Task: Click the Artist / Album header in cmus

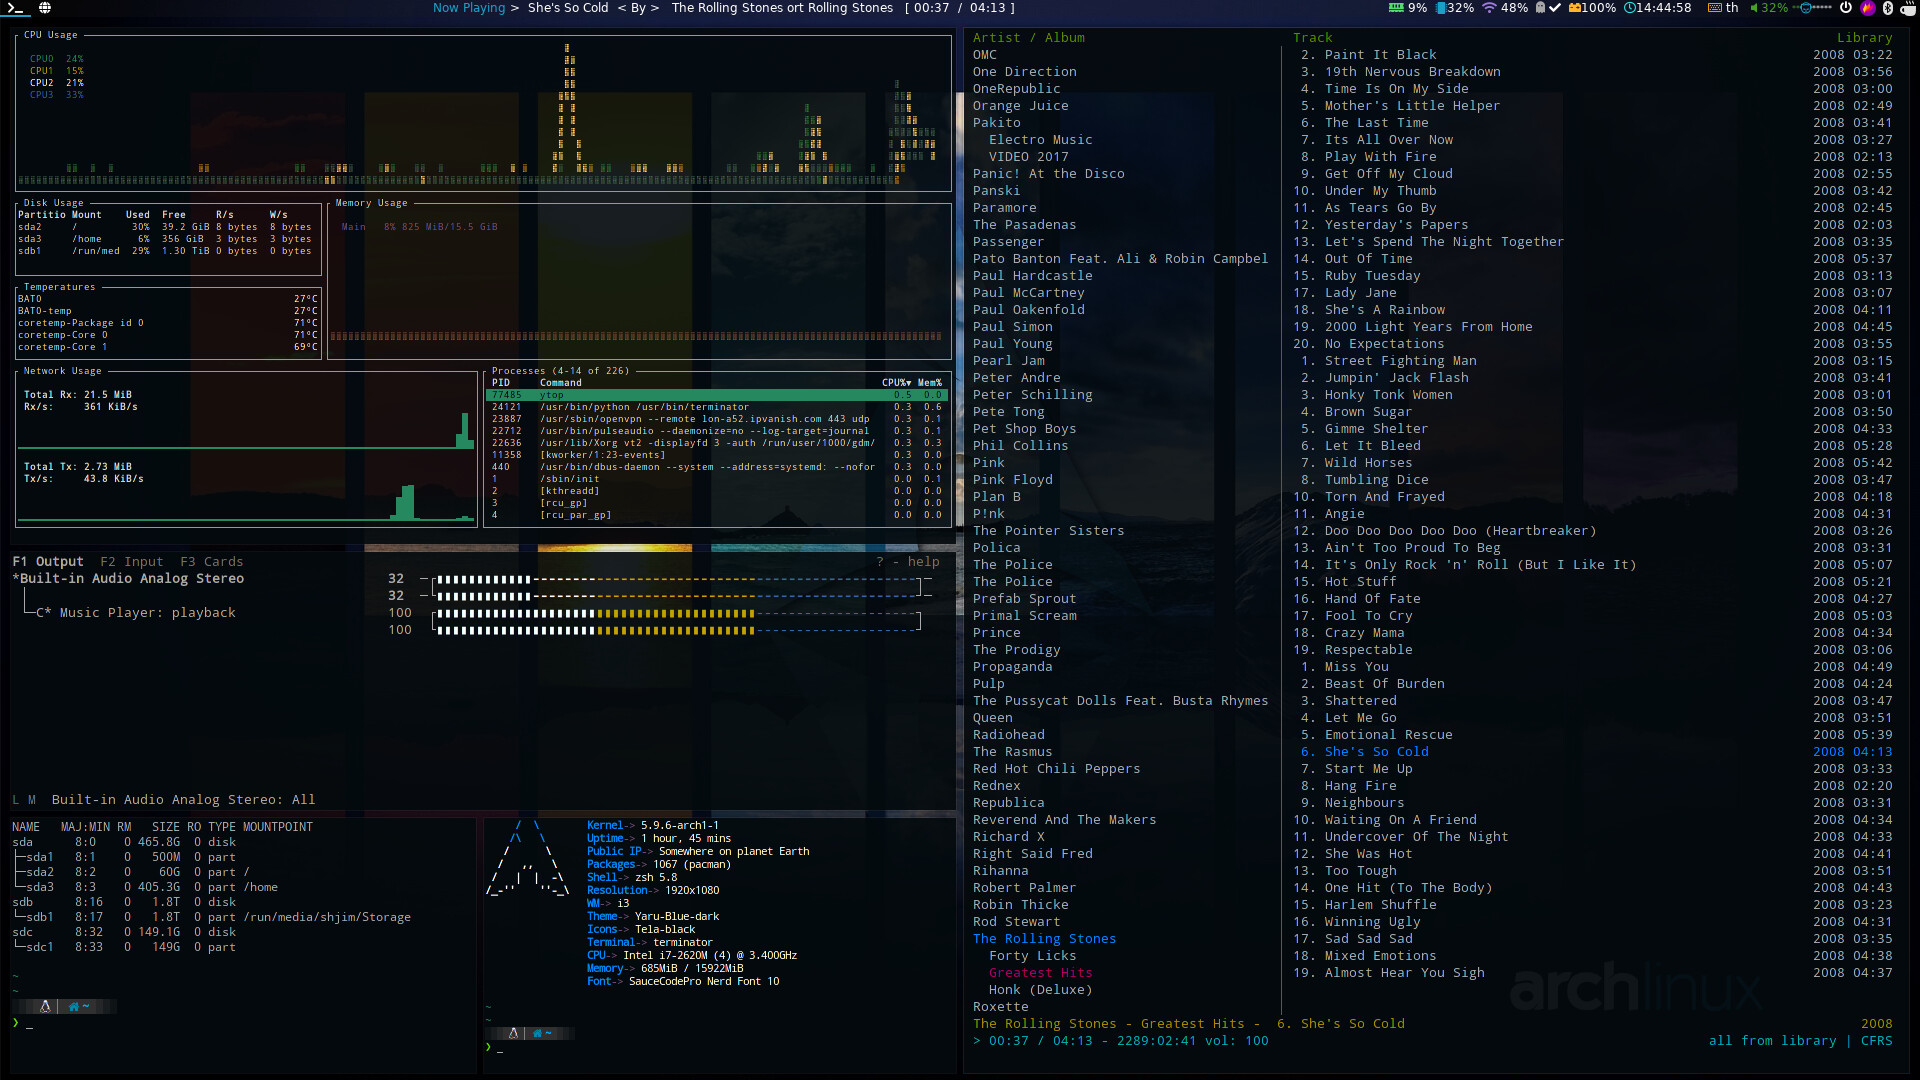Action: click(1029, 38)
